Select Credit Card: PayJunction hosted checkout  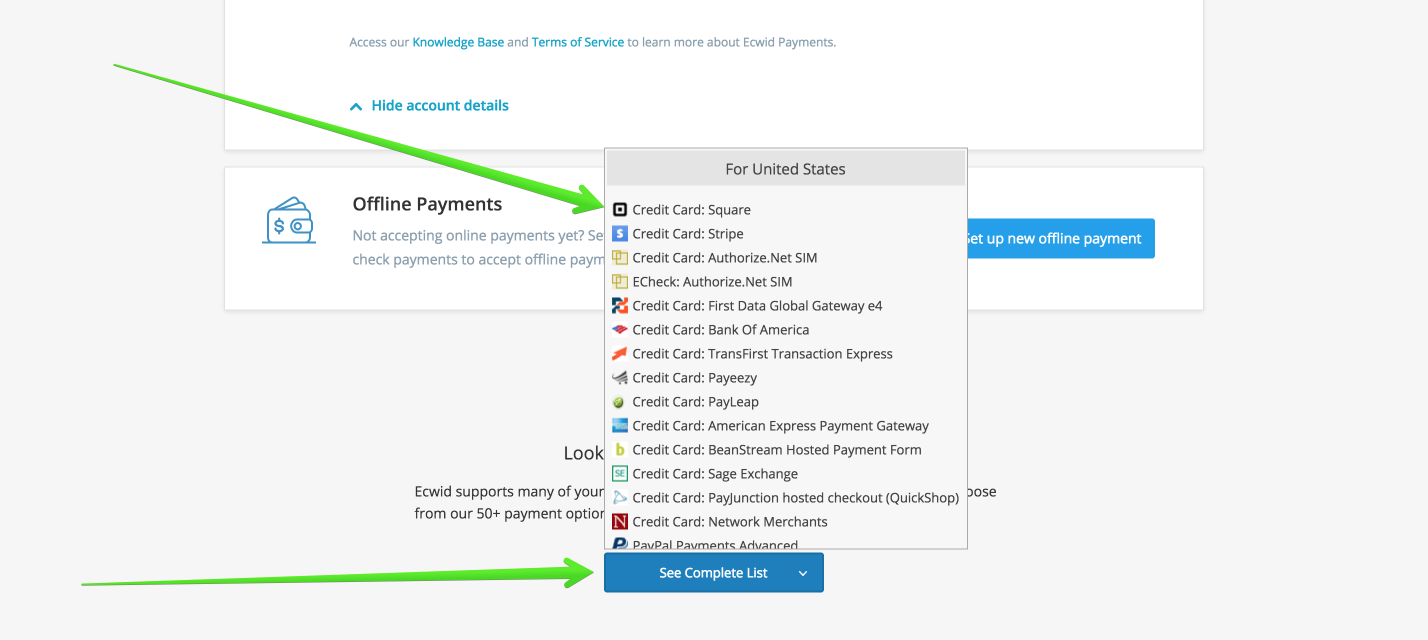pyautogui.click(x=786, y=498)
